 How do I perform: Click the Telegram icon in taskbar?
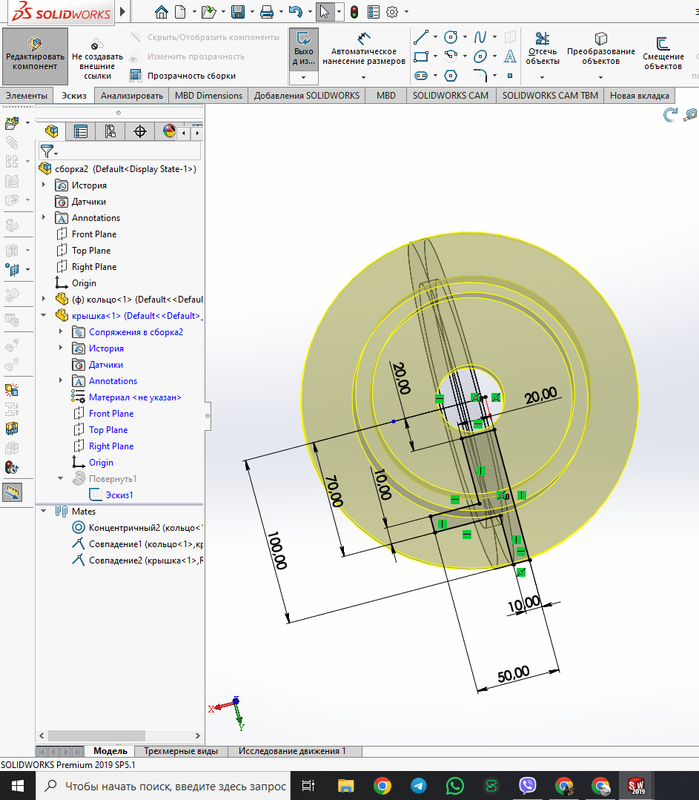pyautogui.click(x=417, y=785)
